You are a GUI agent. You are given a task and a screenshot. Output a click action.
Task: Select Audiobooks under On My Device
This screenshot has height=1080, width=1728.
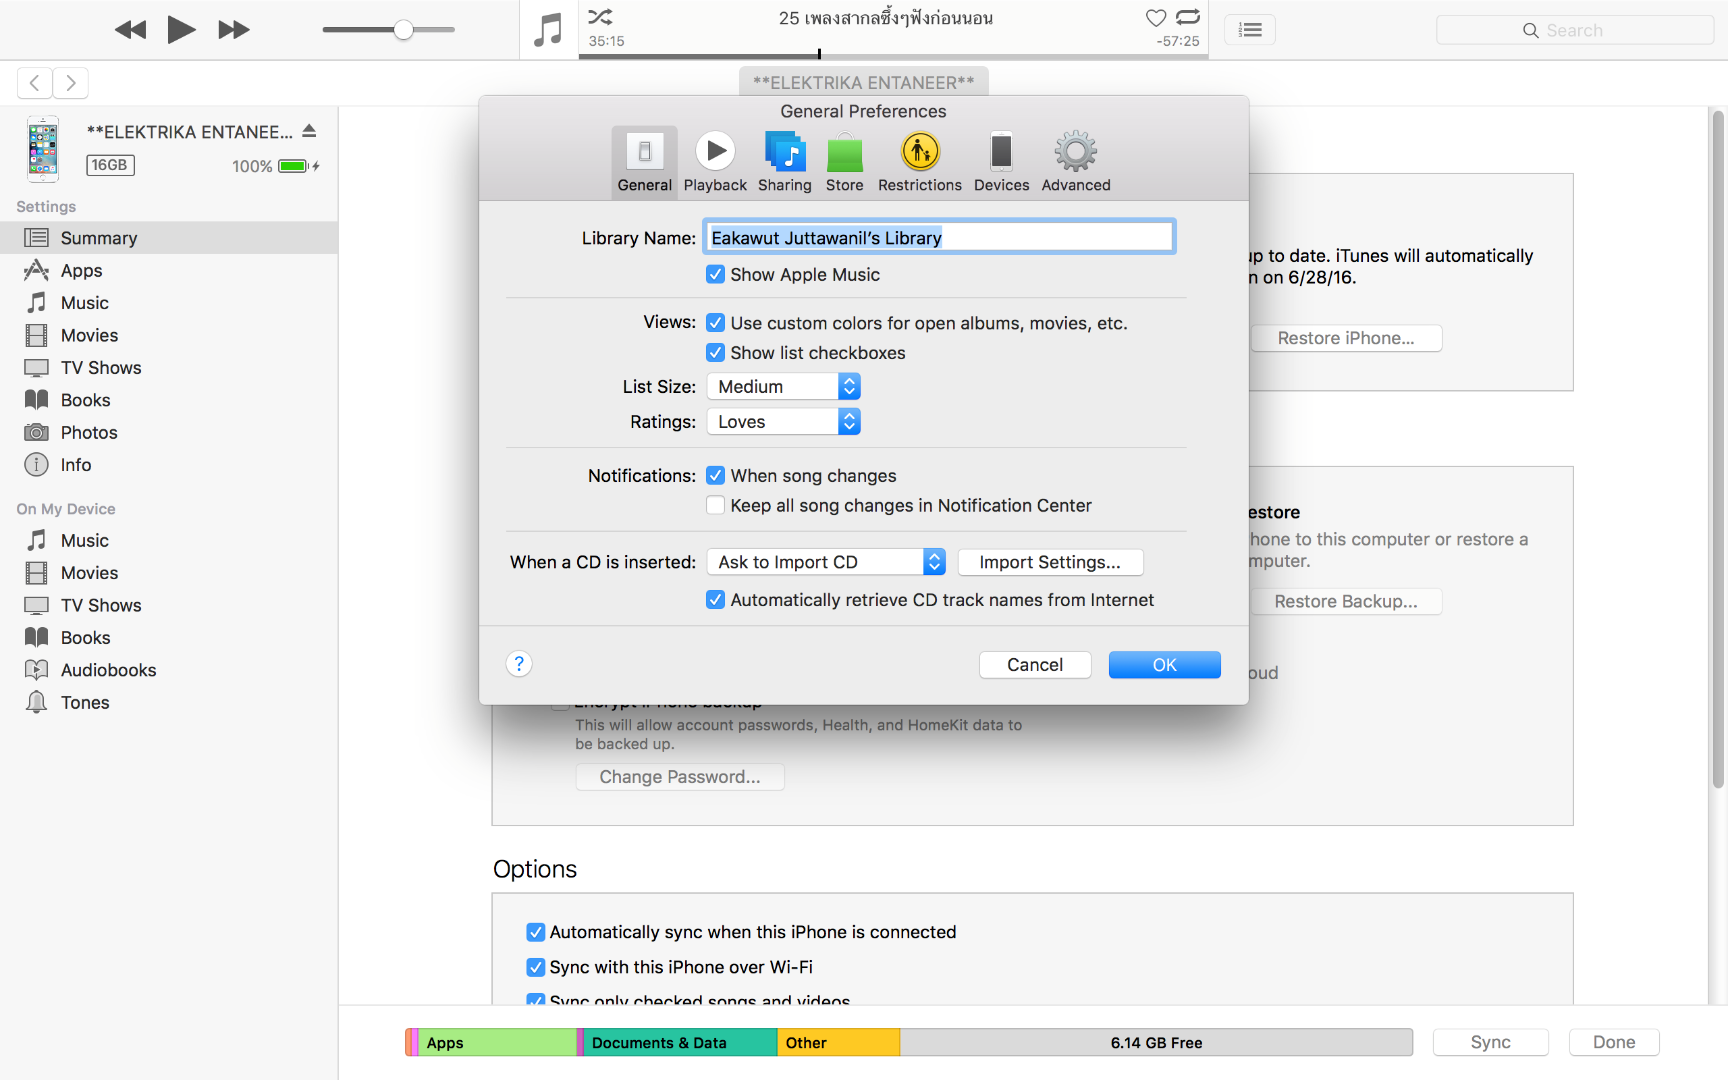[x=169, y=670]
